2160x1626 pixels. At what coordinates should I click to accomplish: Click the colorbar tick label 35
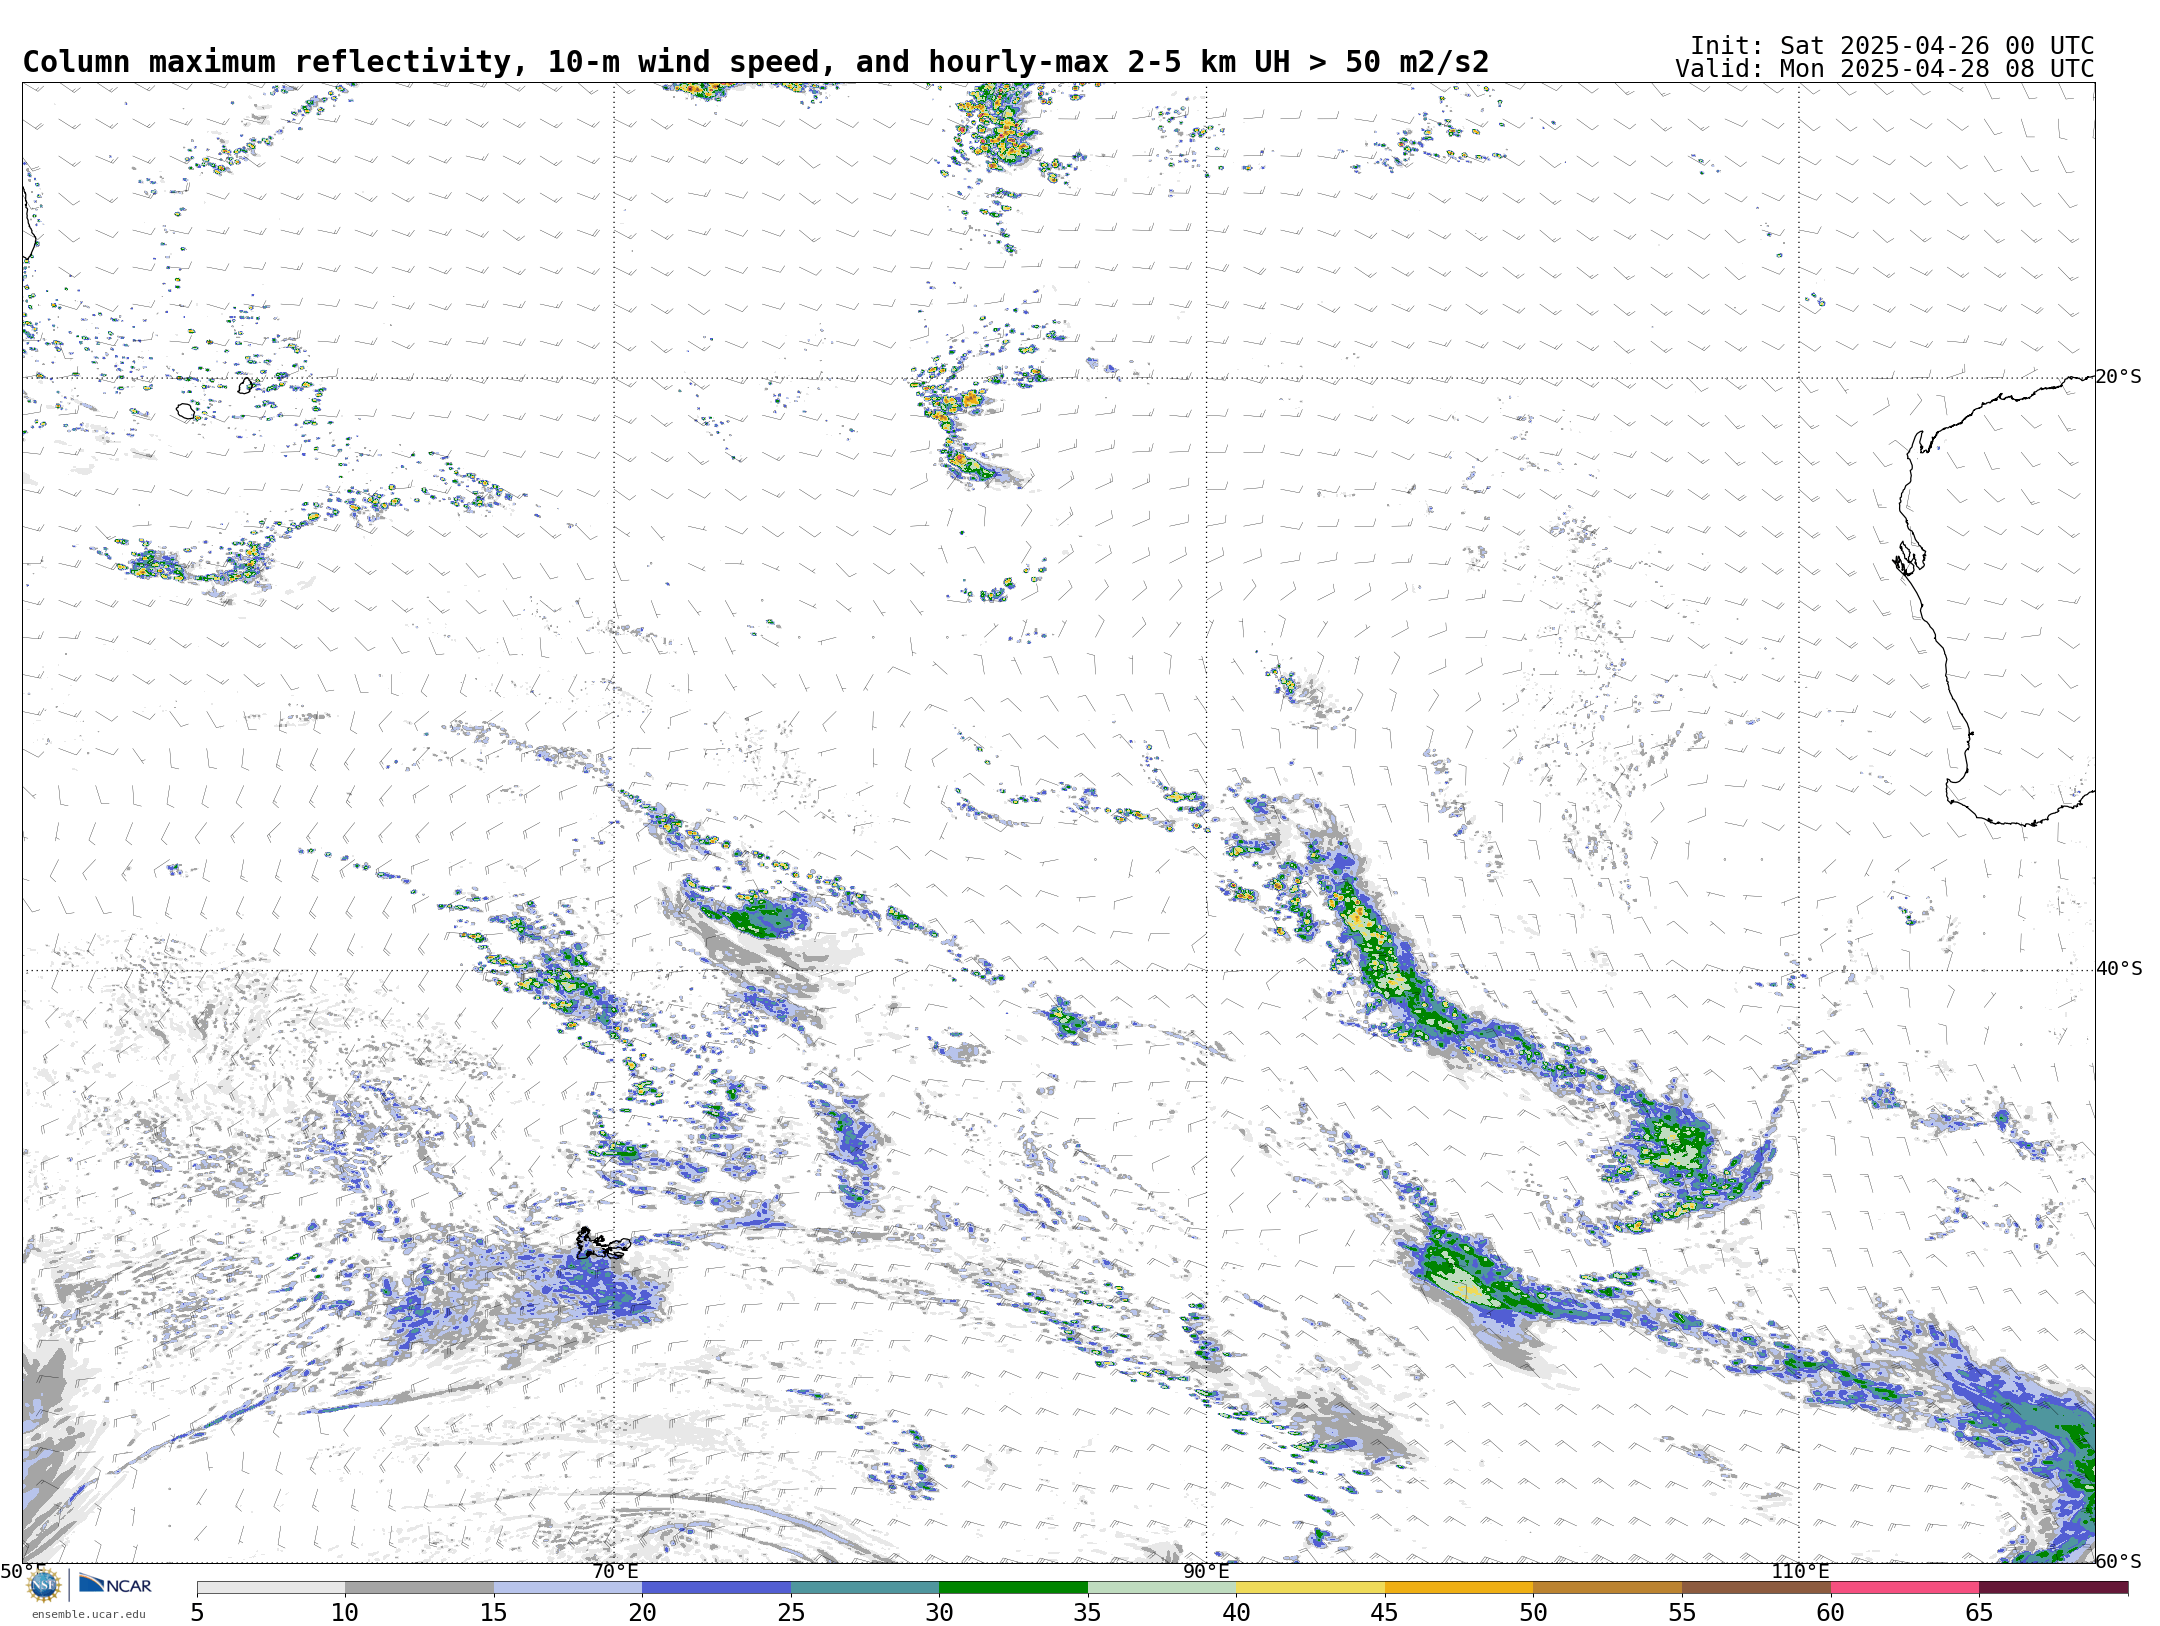pos(1088,1612)
